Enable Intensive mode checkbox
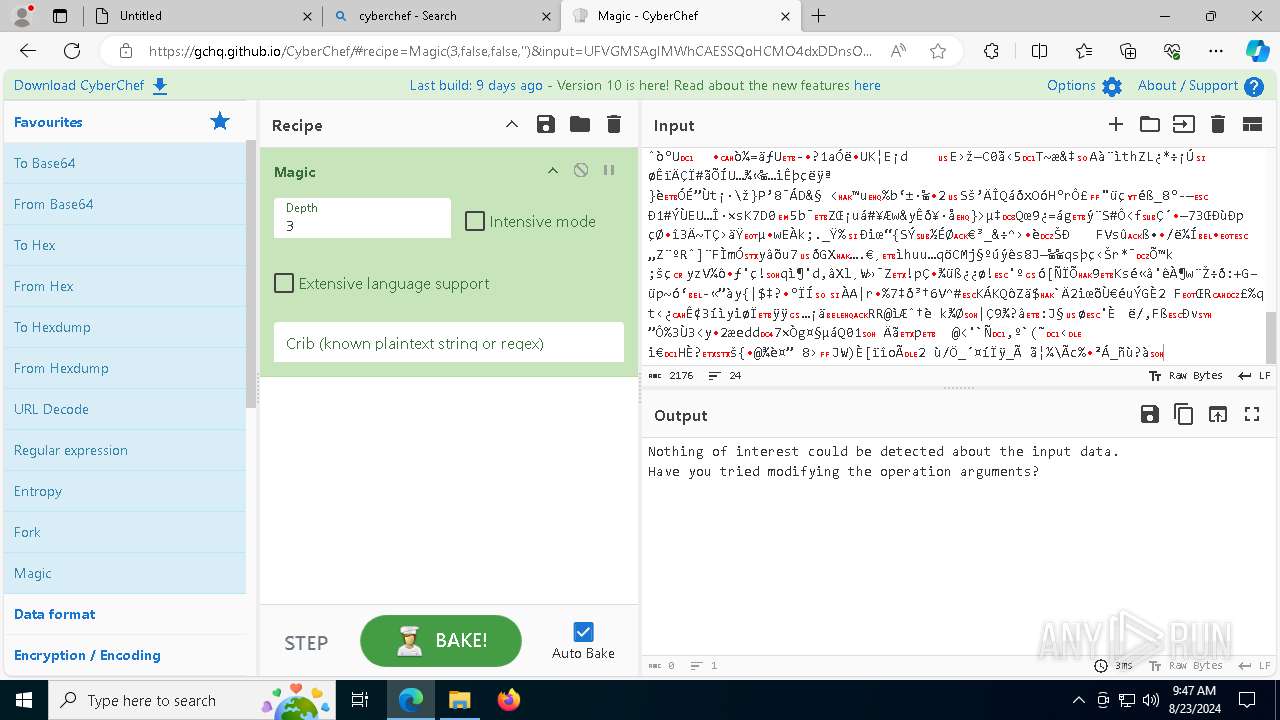Image resolution: width=1280 pixels, height=720 pixels. pos(475,221)
